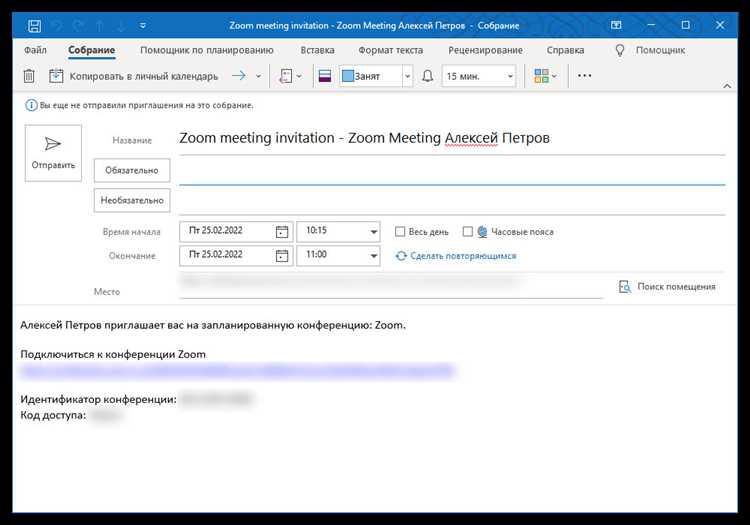Click the Место location field
Screen dimensions: 750x525
(391, 286)
